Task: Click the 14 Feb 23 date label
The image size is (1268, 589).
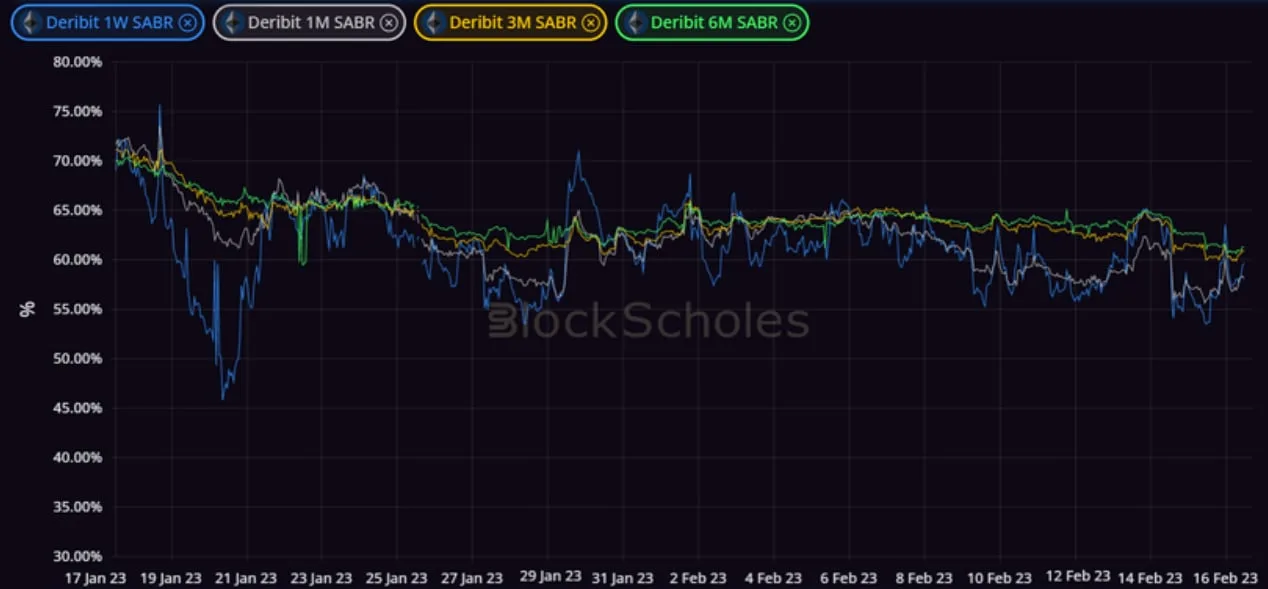Action: 1150,578
